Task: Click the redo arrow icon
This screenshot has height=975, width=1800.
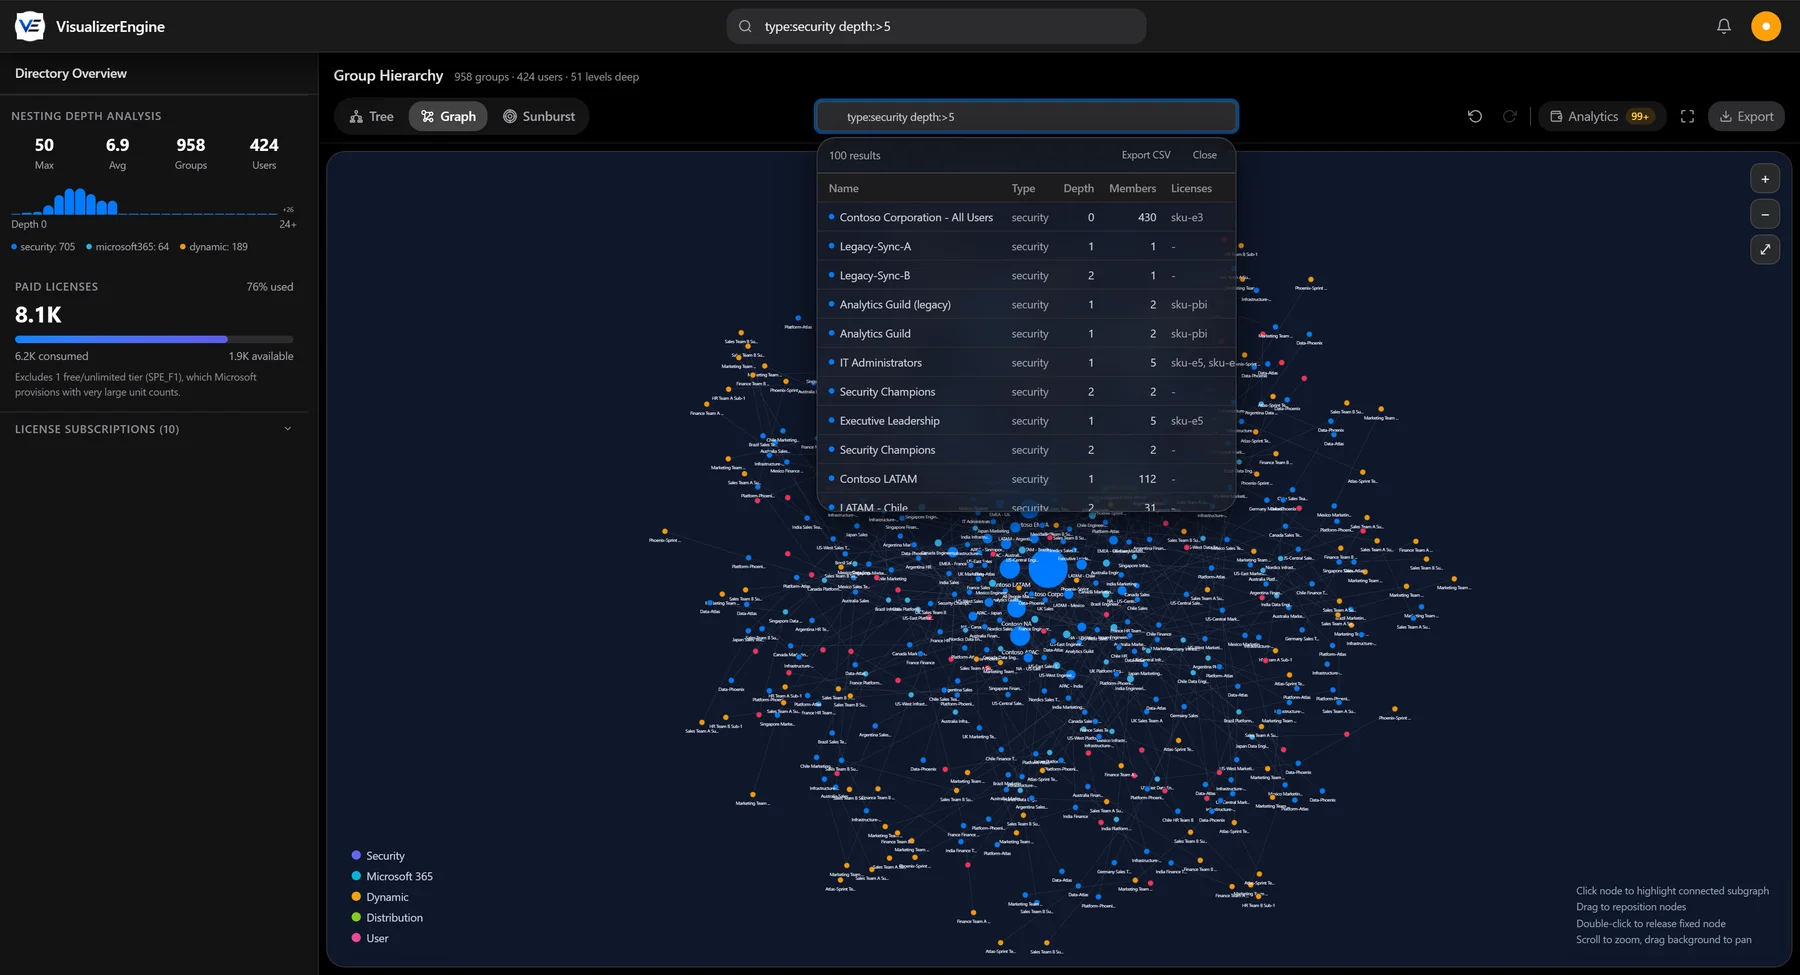Action: point(1510,116)
